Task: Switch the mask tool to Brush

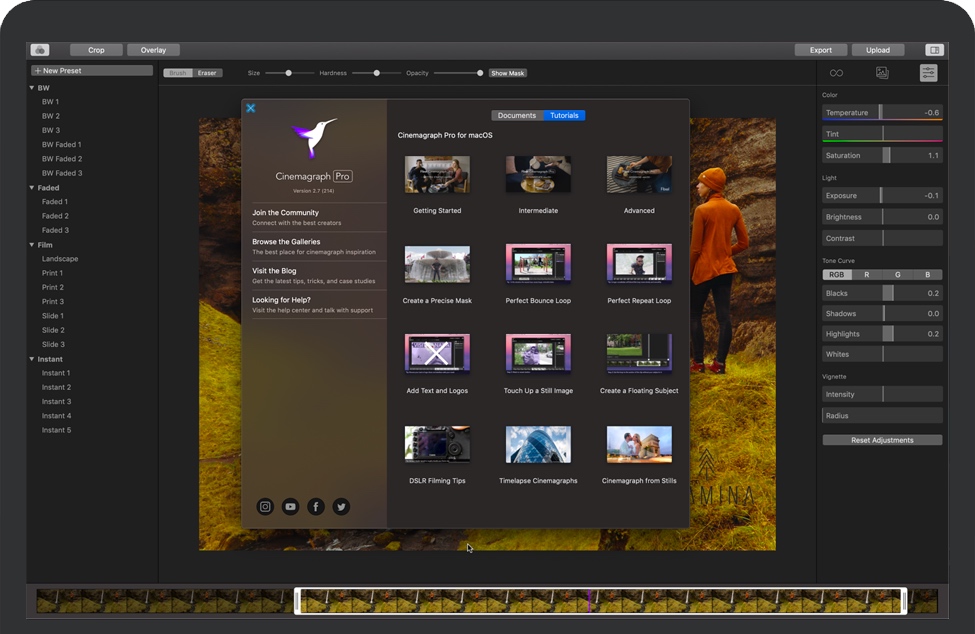Action: (178, 73)
